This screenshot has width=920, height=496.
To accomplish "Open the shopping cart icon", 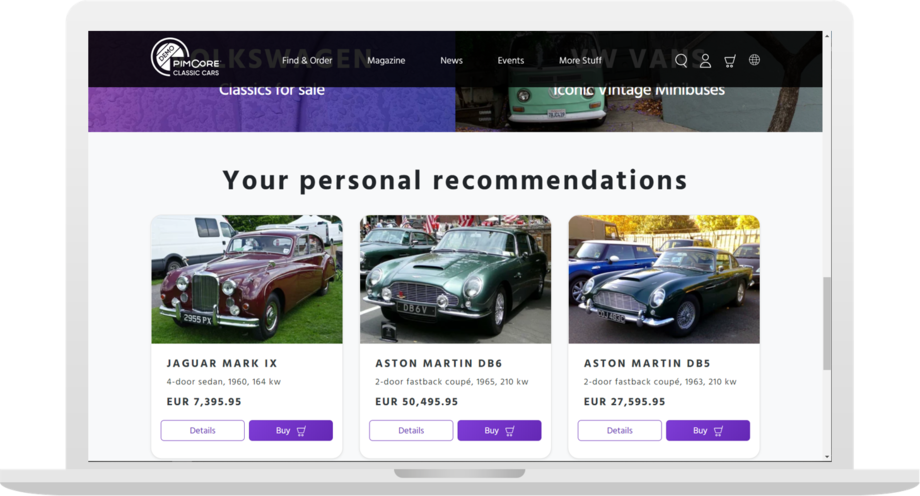I will click(730, 61).
